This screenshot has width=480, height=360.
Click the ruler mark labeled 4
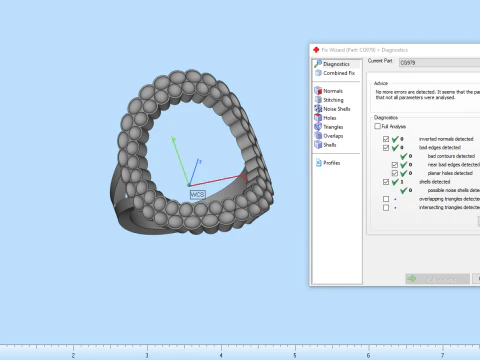point(221,355)
